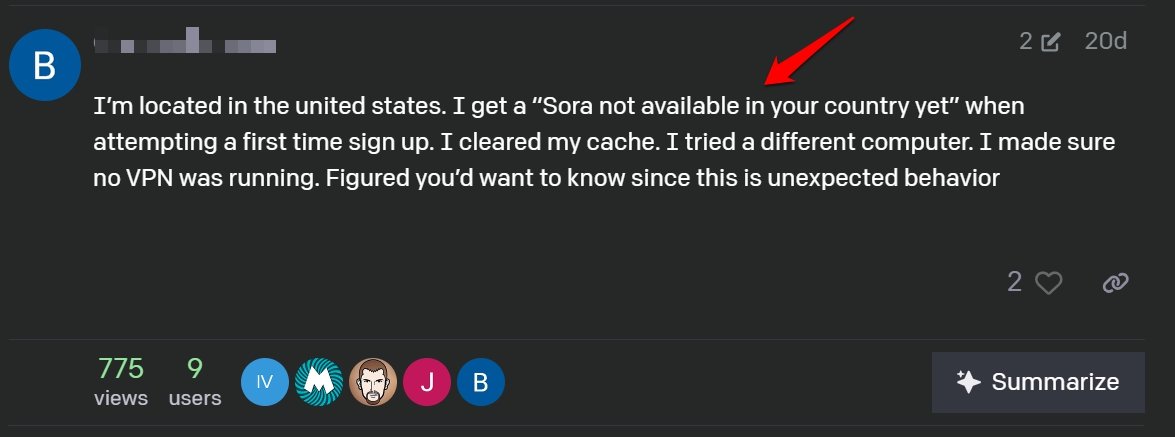1175x437 pixels.
Task: Open the IV user avatar
Action: pos(265,382)
